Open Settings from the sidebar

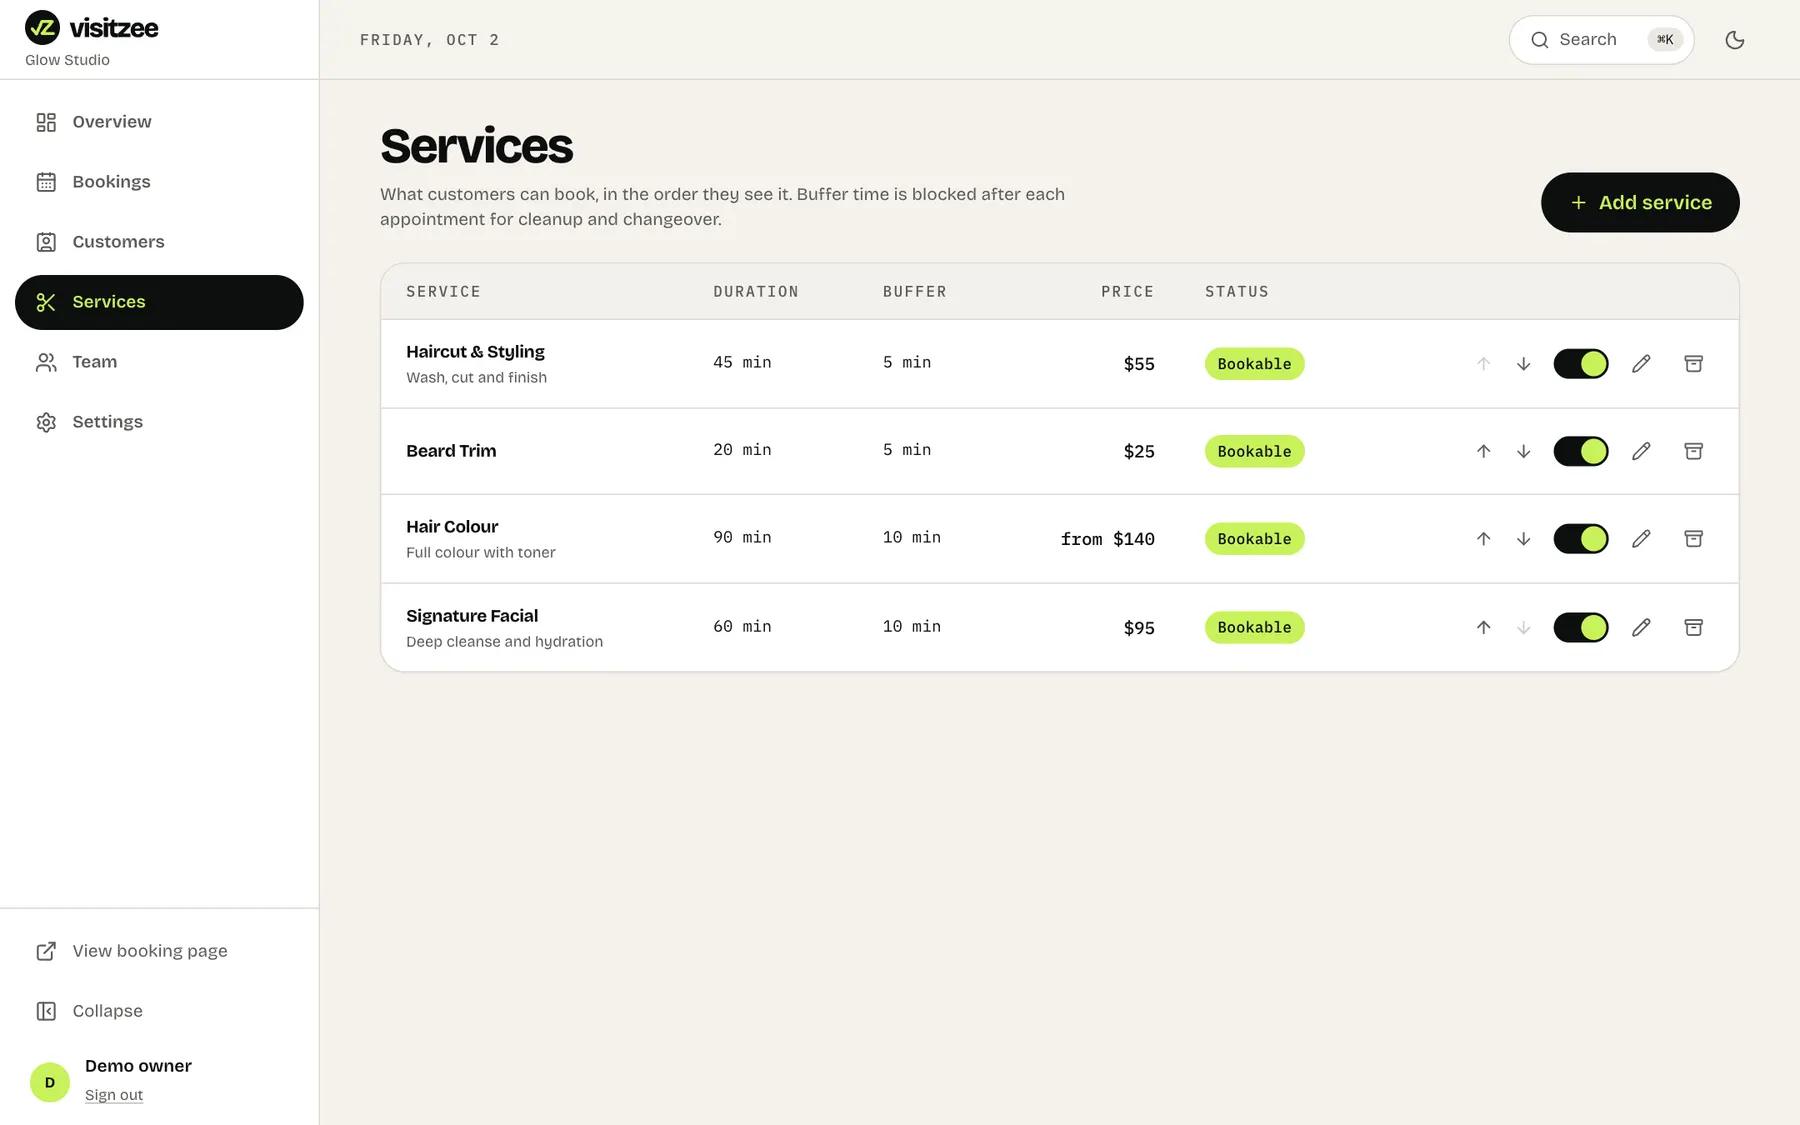(159, 422)
